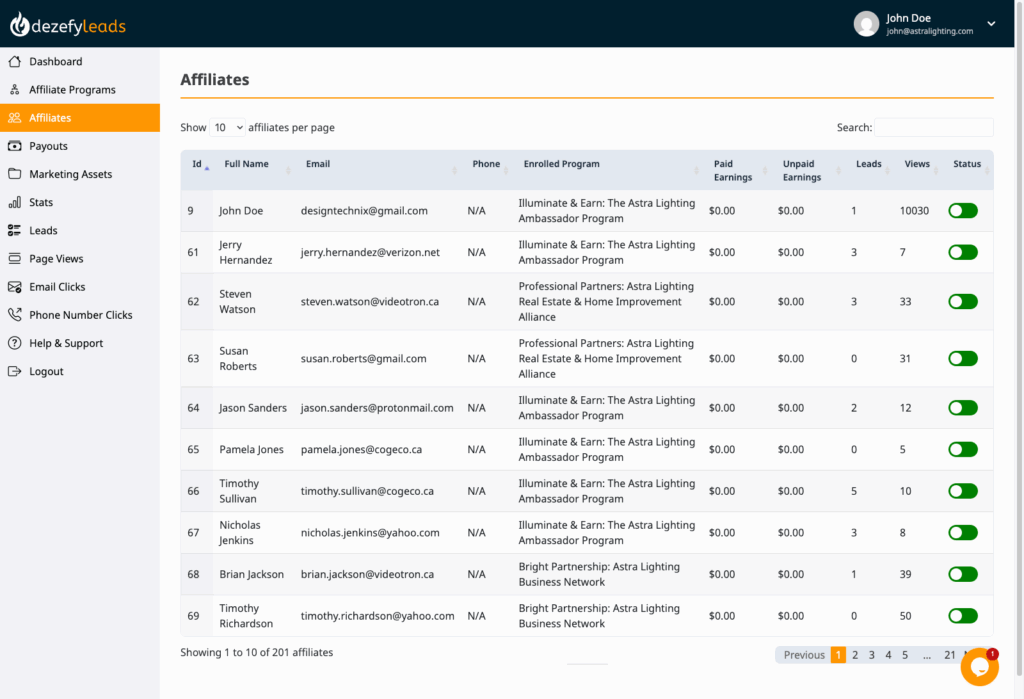The width and height of the screenshot is (1024, 699).
Task: Click the Affiliate Programs hierarchy icon
Action: tap(14, 89)
